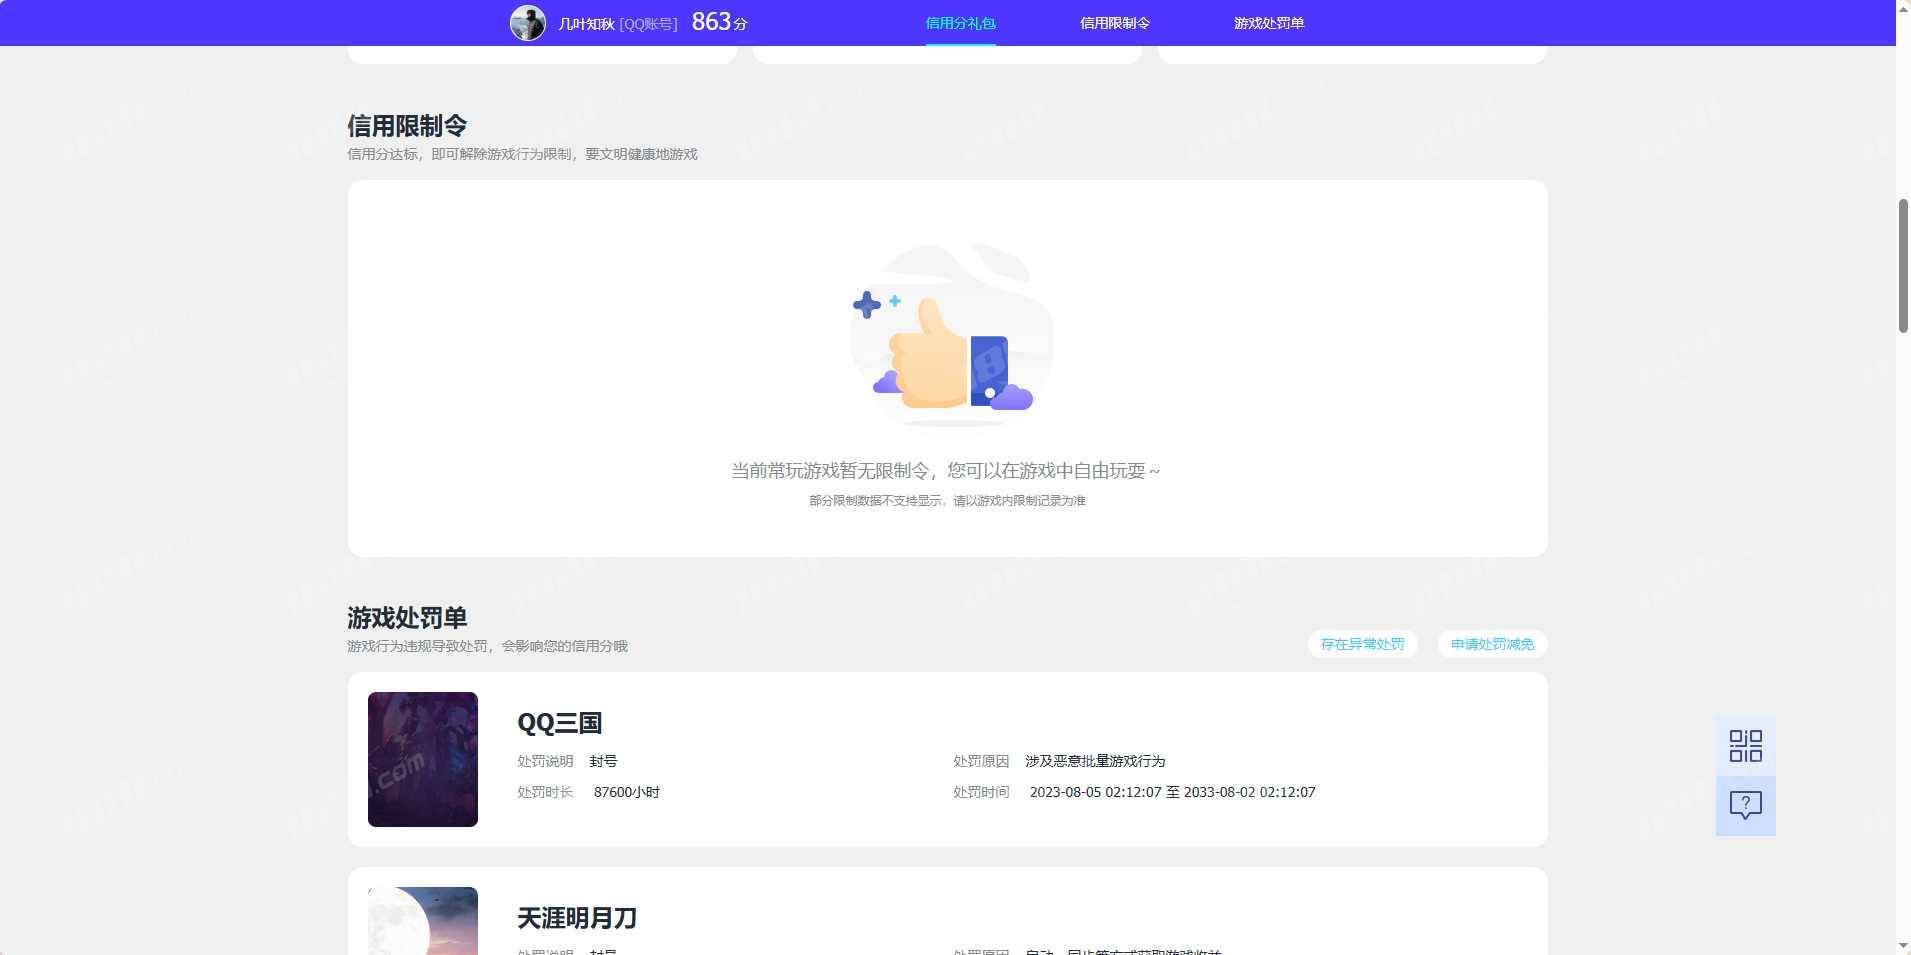
Task: Click the scrollbar up arrow
Action: 1903,8
